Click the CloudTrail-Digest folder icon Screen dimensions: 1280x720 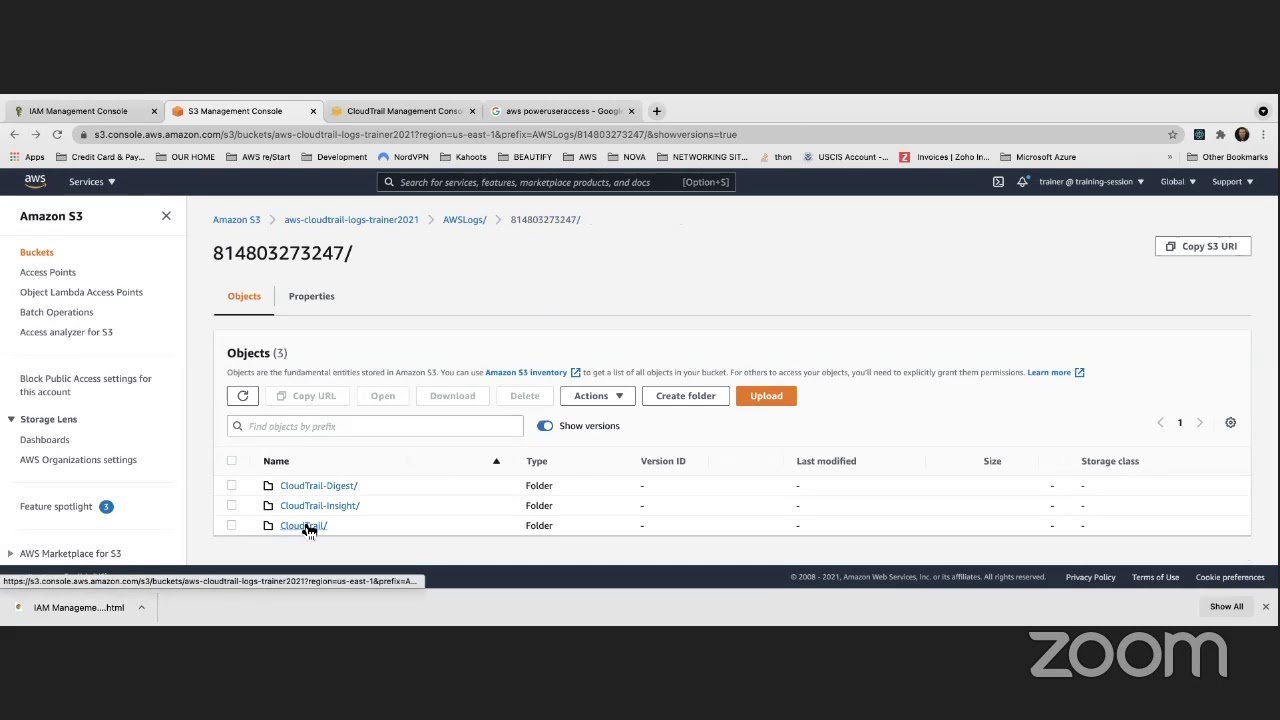pos(268,486)
